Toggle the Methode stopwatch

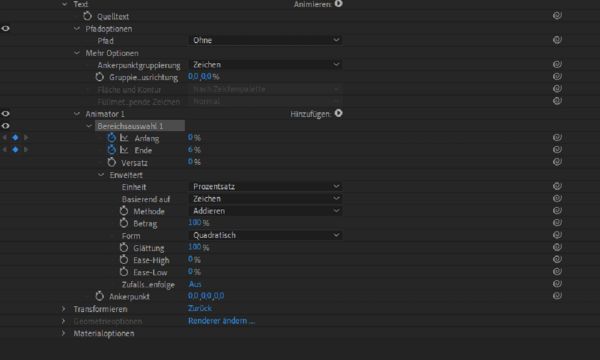point(124,211)
